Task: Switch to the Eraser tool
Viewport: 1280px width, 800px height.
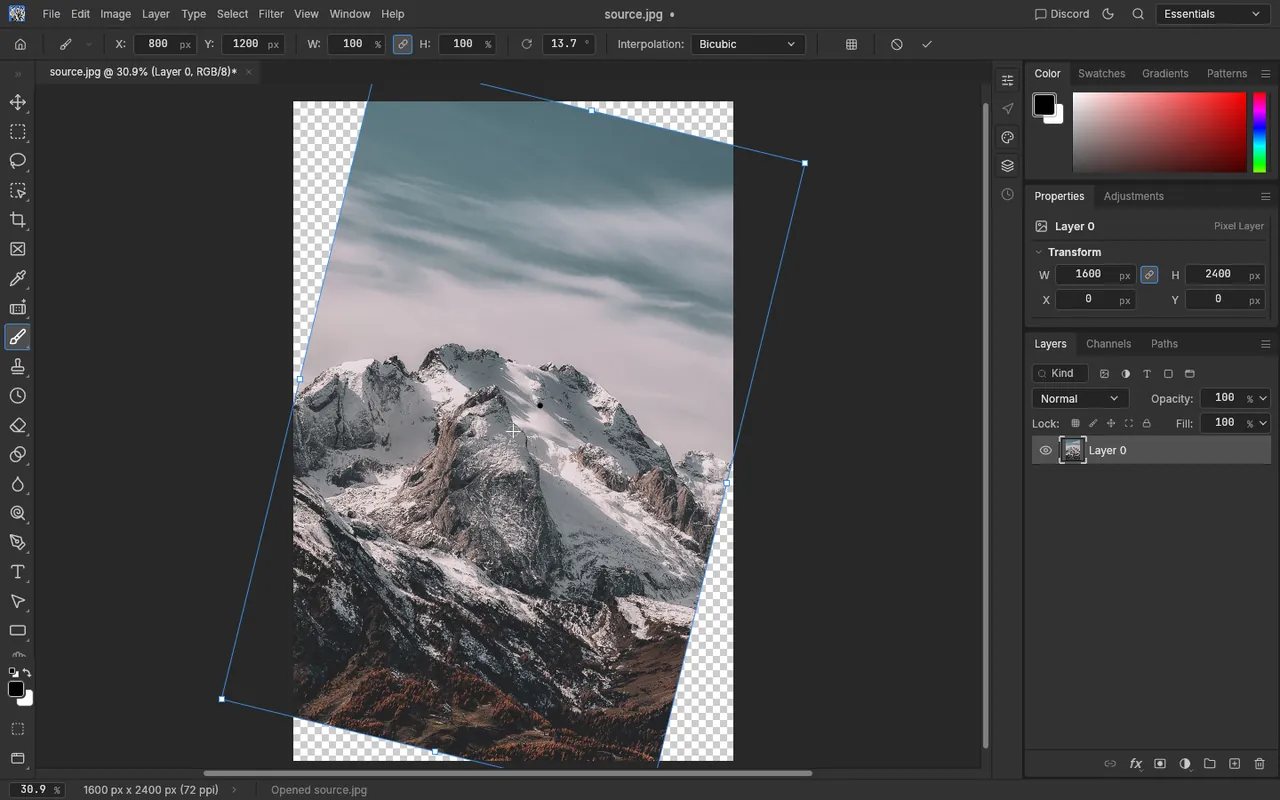Action: [18, 426]
